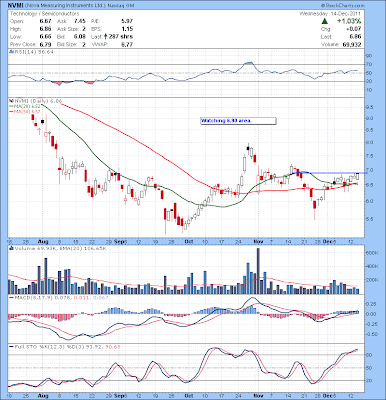The height and width of the screenshot is (400, 386).
Task: Open the StockCharts.com copyright link
Action: (x=343, y=6)
